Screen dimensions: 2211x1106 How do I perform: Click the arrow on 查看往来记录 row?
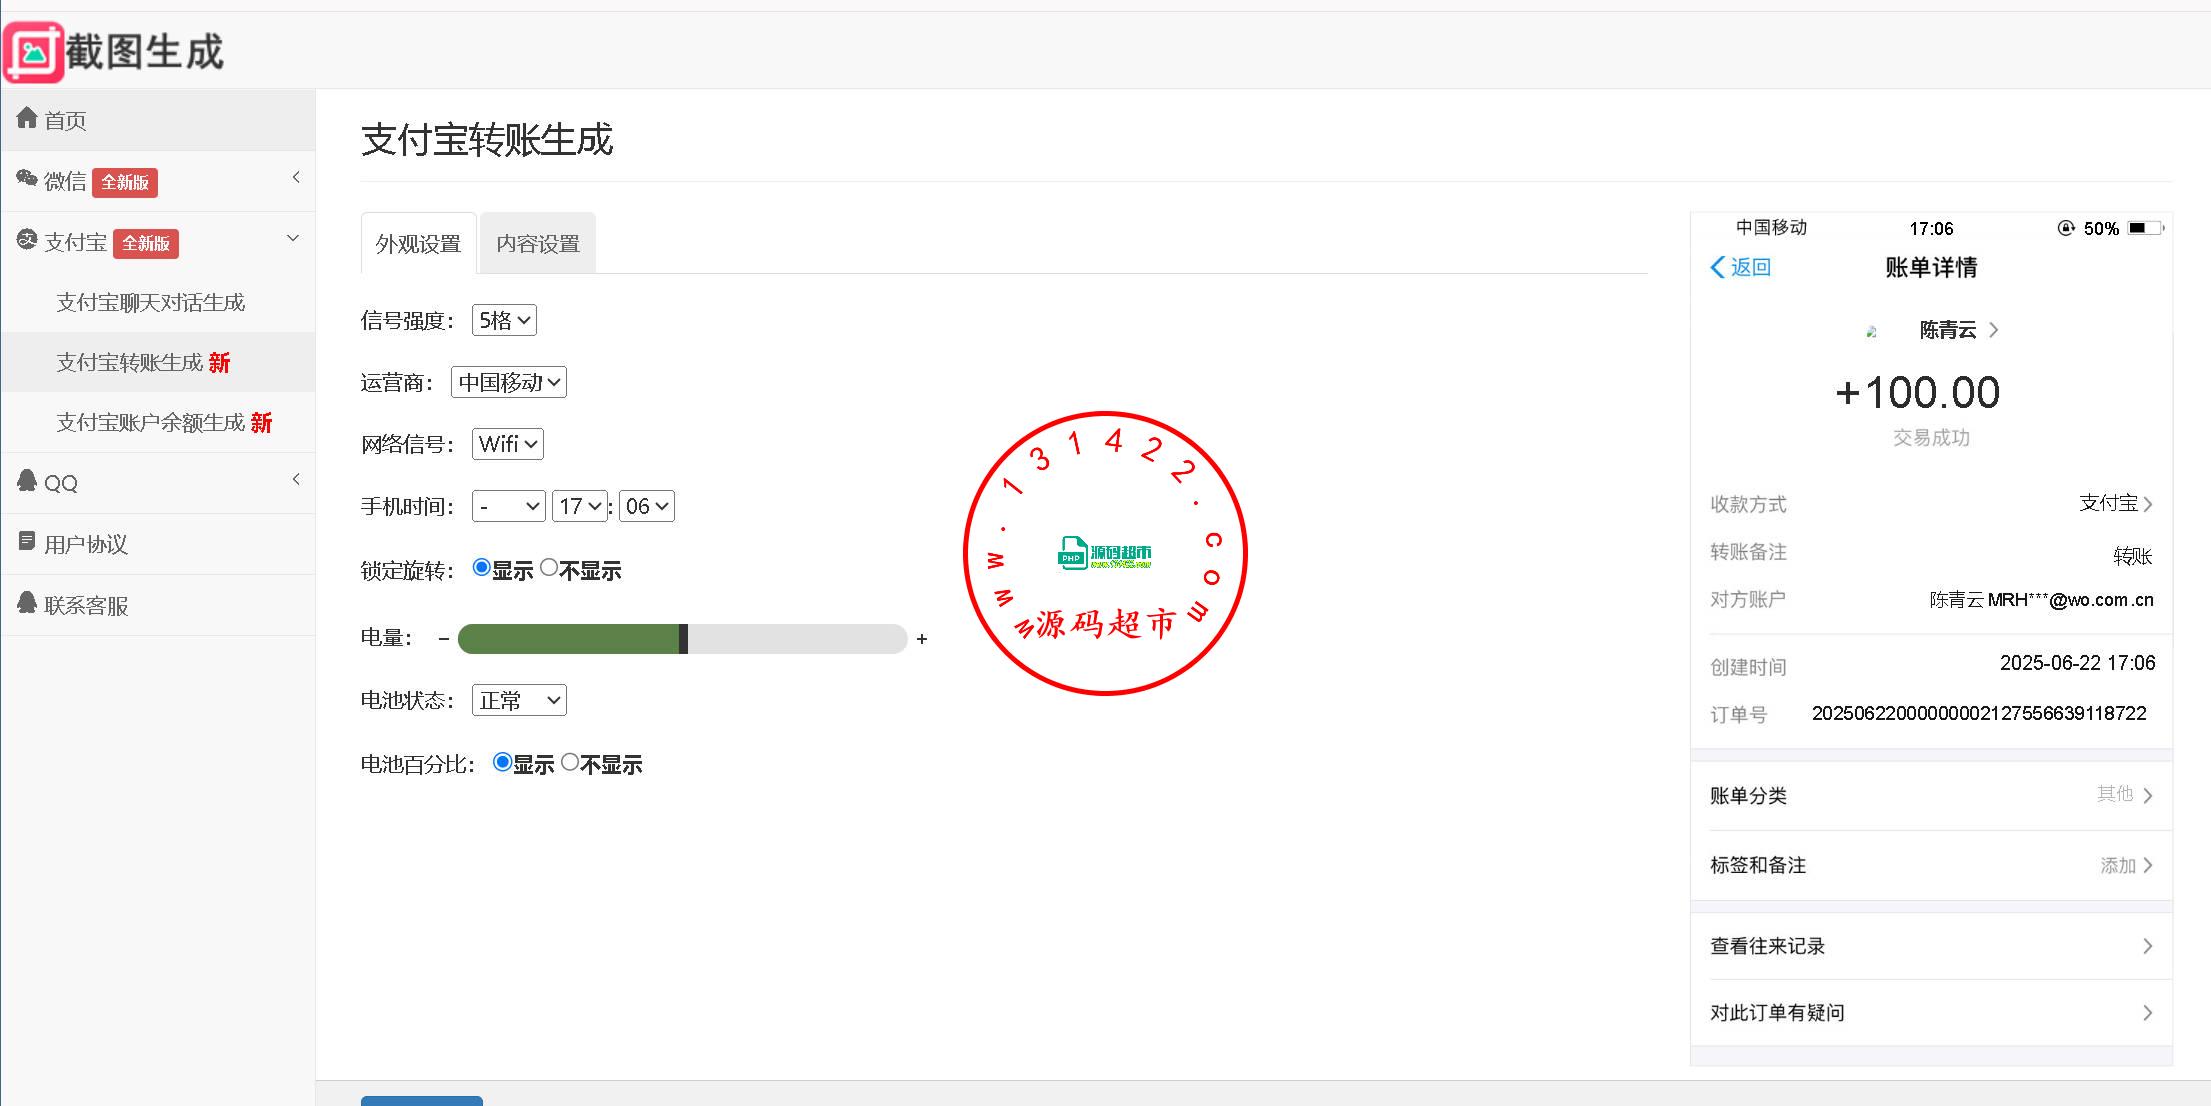2147,946
